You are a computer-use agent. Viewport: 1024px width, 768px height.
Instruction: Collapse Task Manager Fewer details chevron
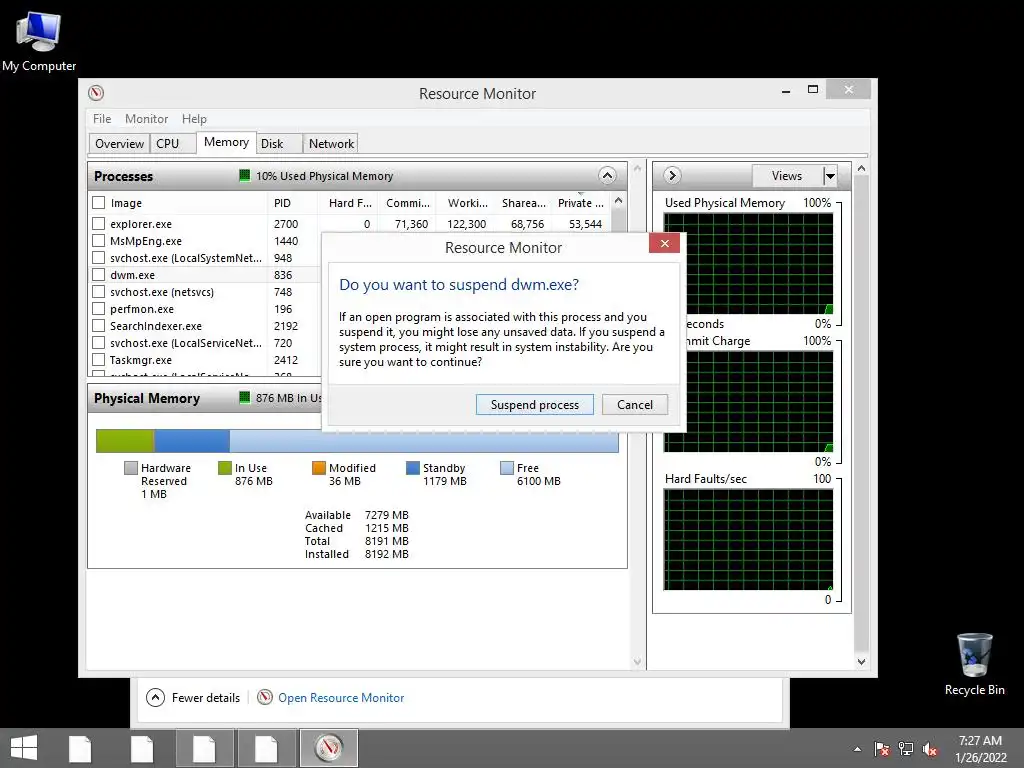tap(155, 697)
